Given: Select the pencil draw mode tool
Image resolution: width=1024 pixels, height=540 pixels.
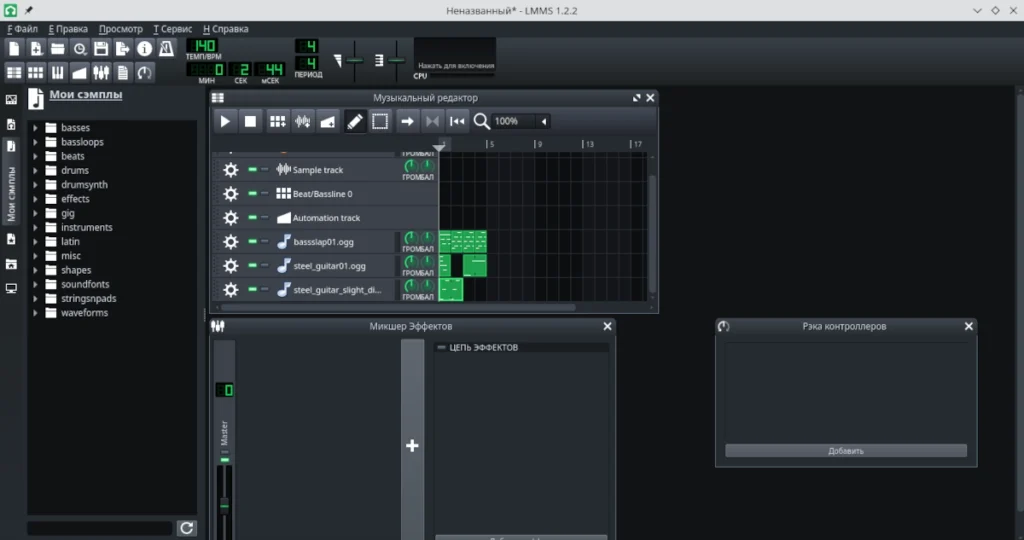Looking at the screenshot, I should pos(354,121).
